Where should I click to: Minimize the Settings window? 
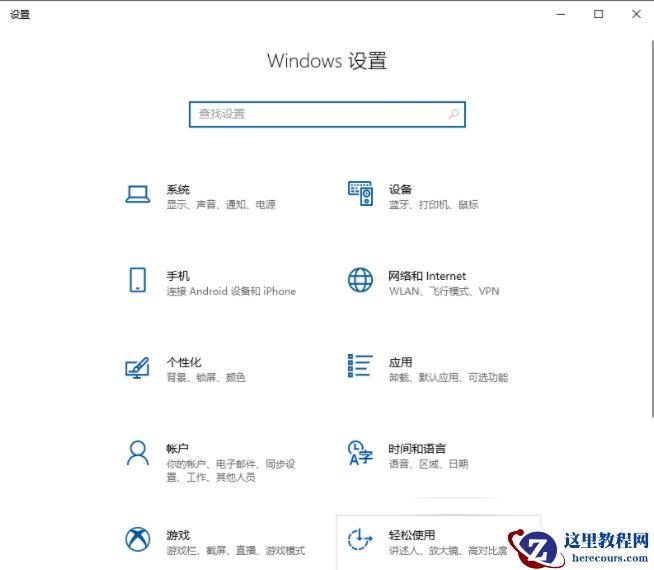561,14
